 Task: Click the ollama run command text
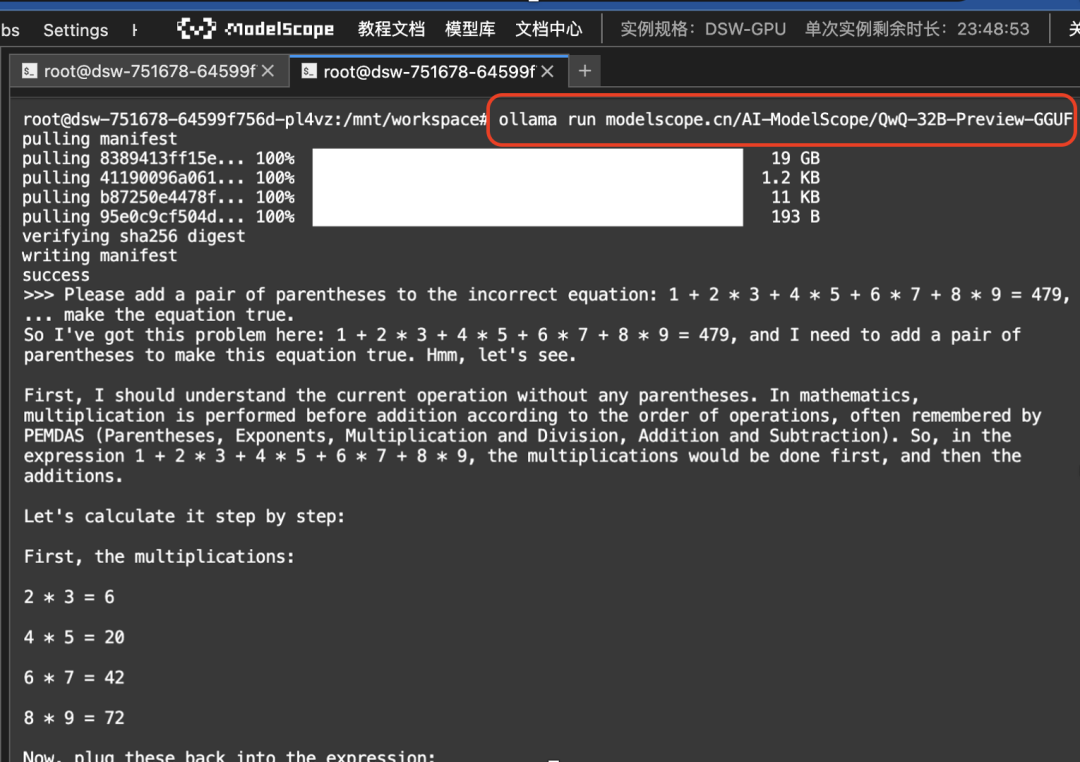(785, 119)
